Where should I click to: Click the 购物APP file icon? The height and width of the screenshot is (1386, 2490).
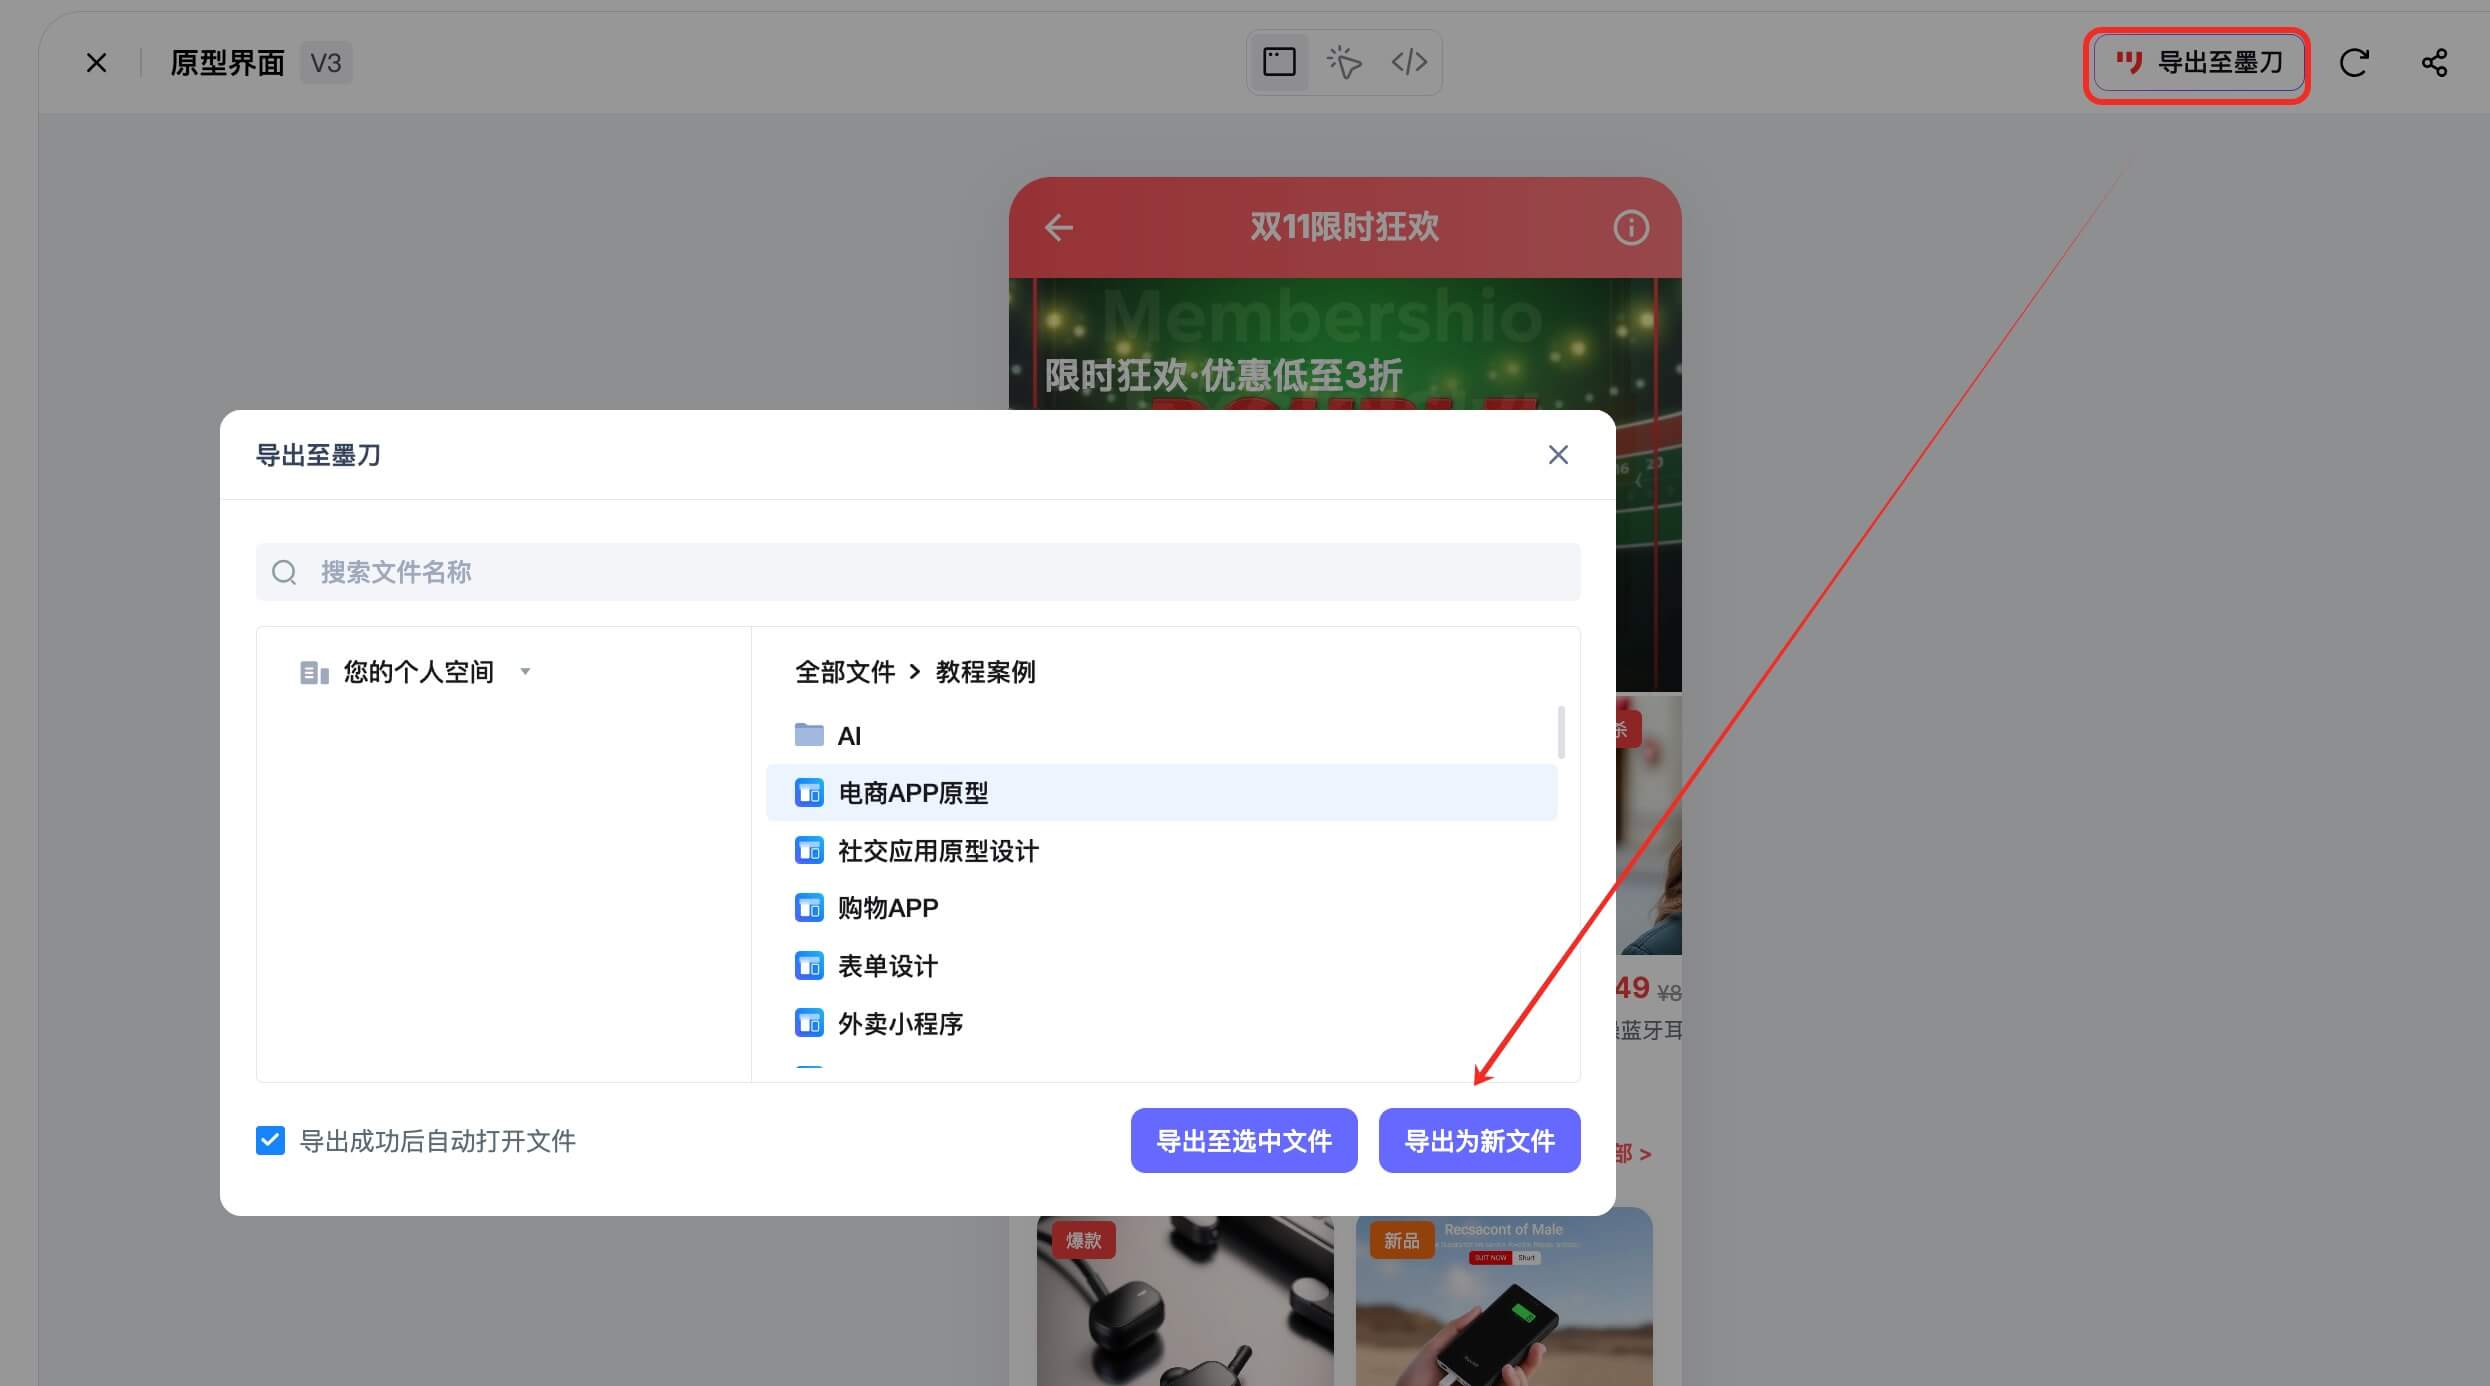tap(809, 908)
